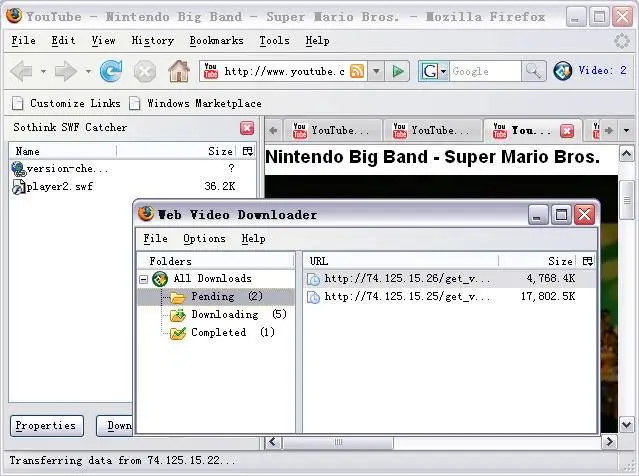Select the 74.125.15.26/get_v... download row
The width and height of the screenshot is (639, 476).
click(450, 279)
